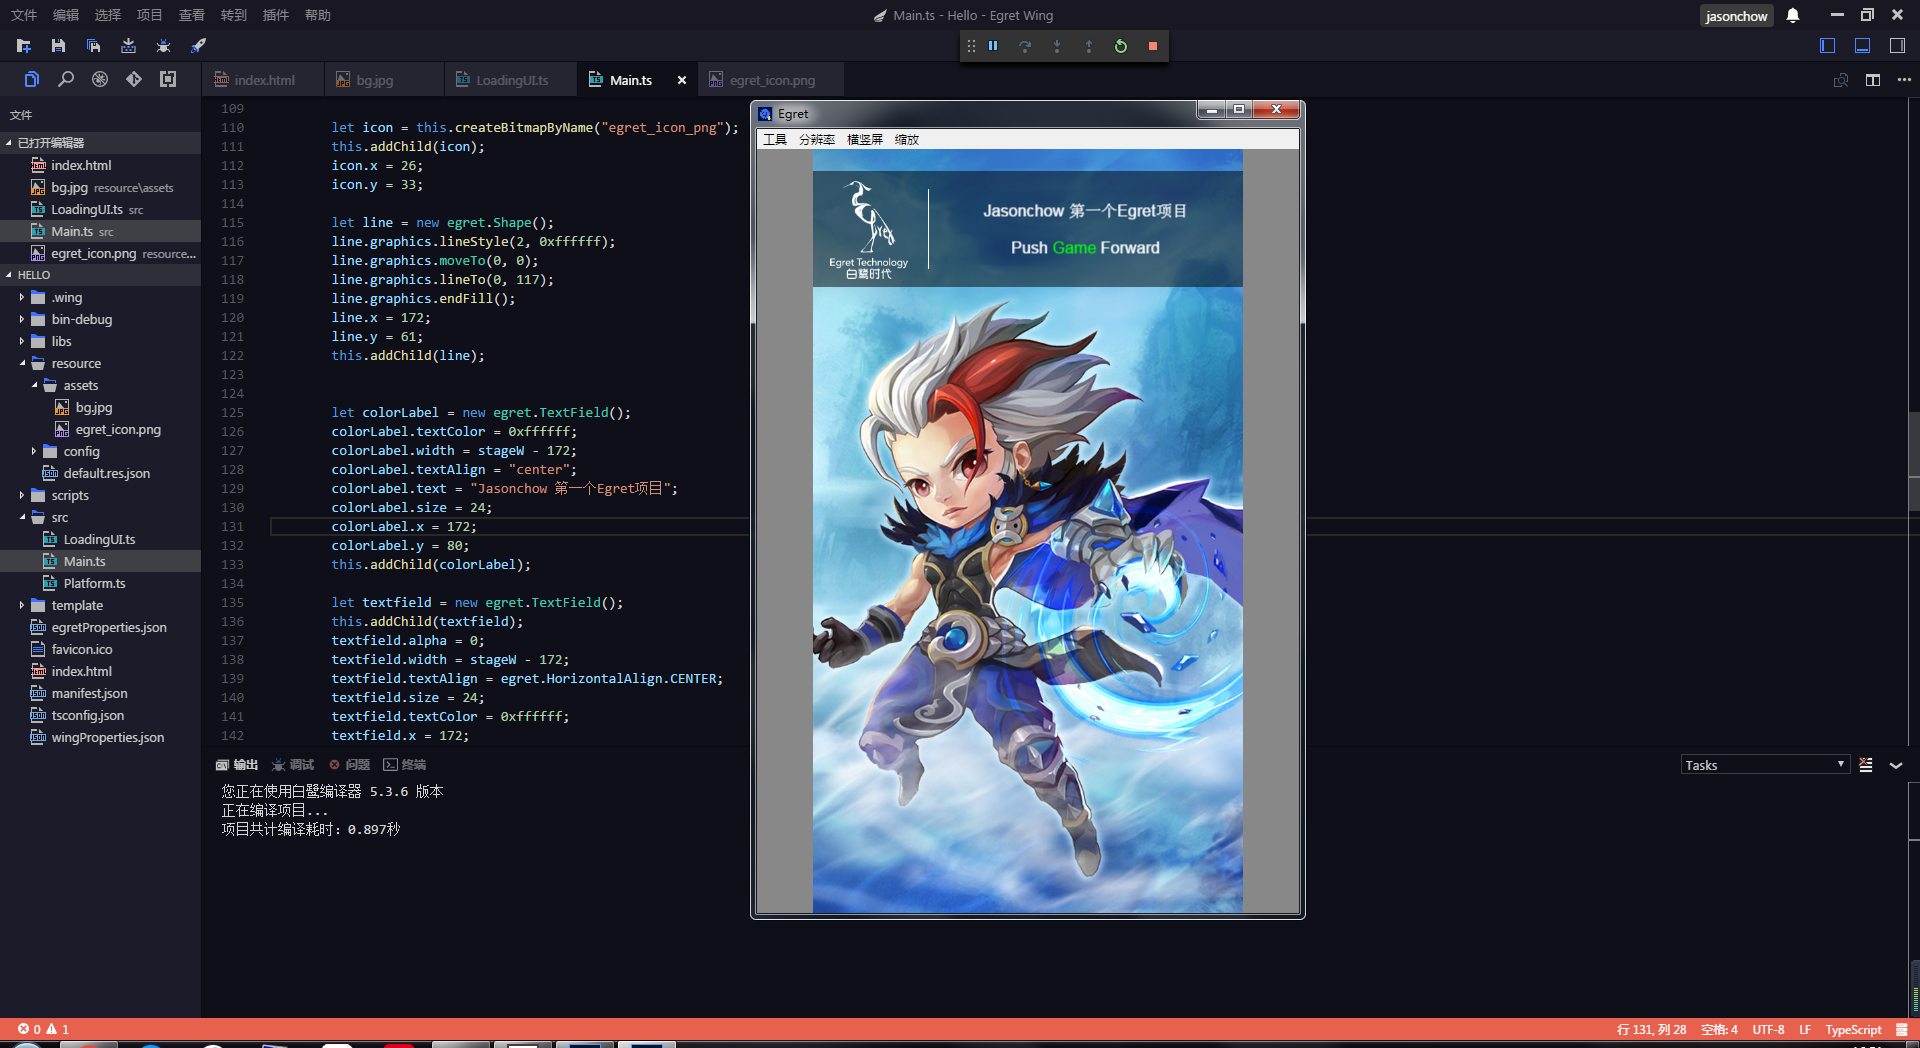
Task: Toggle the bottom panel visibility
Action: pyautogui.click(x=1863, y=46)
